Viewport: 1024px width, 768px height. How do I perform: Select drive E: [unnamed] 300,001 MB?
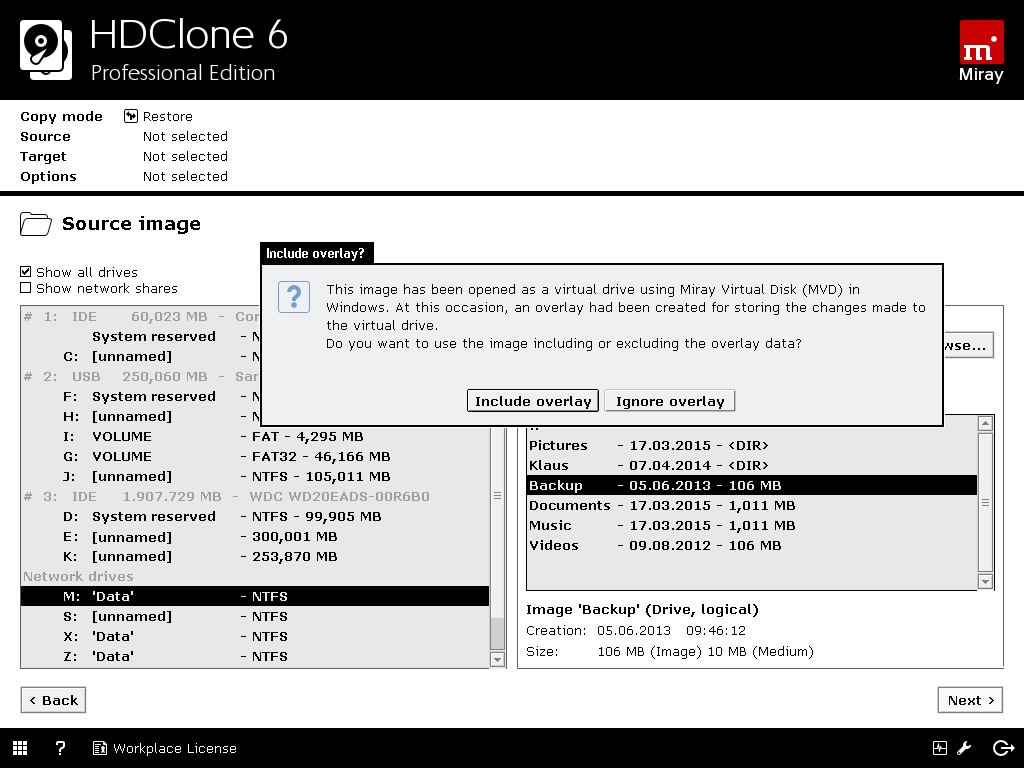(255, 537)
